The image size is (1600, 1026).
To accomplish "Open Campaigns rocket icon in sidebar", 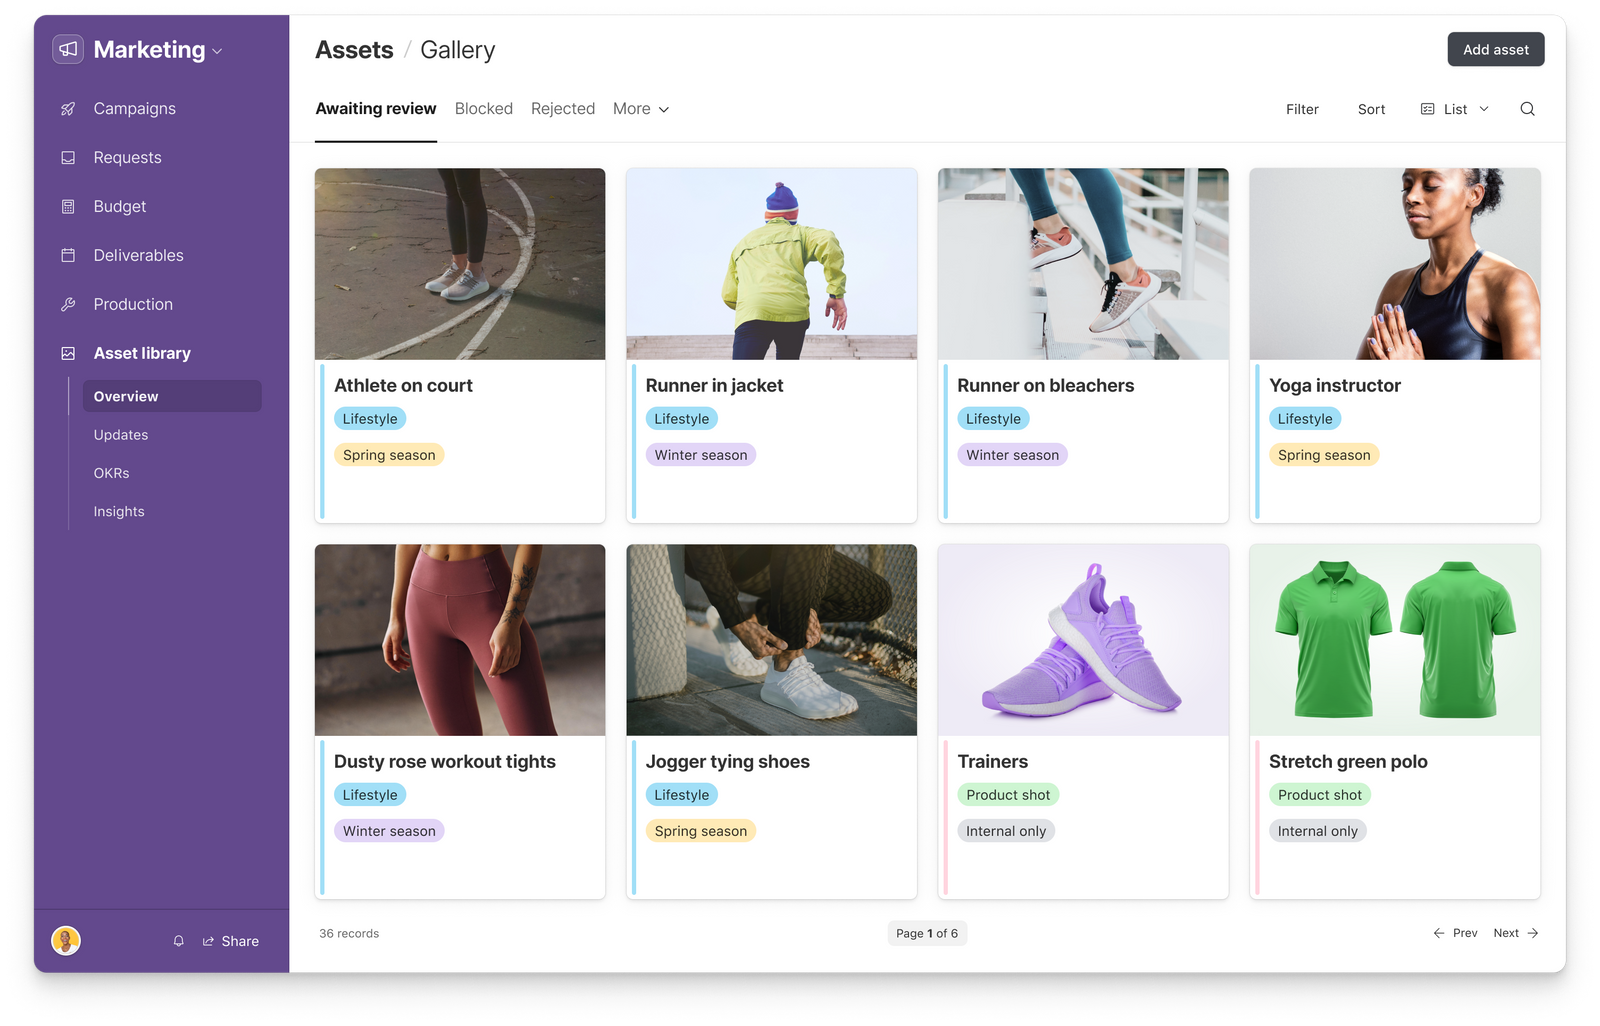I will 68,109.
